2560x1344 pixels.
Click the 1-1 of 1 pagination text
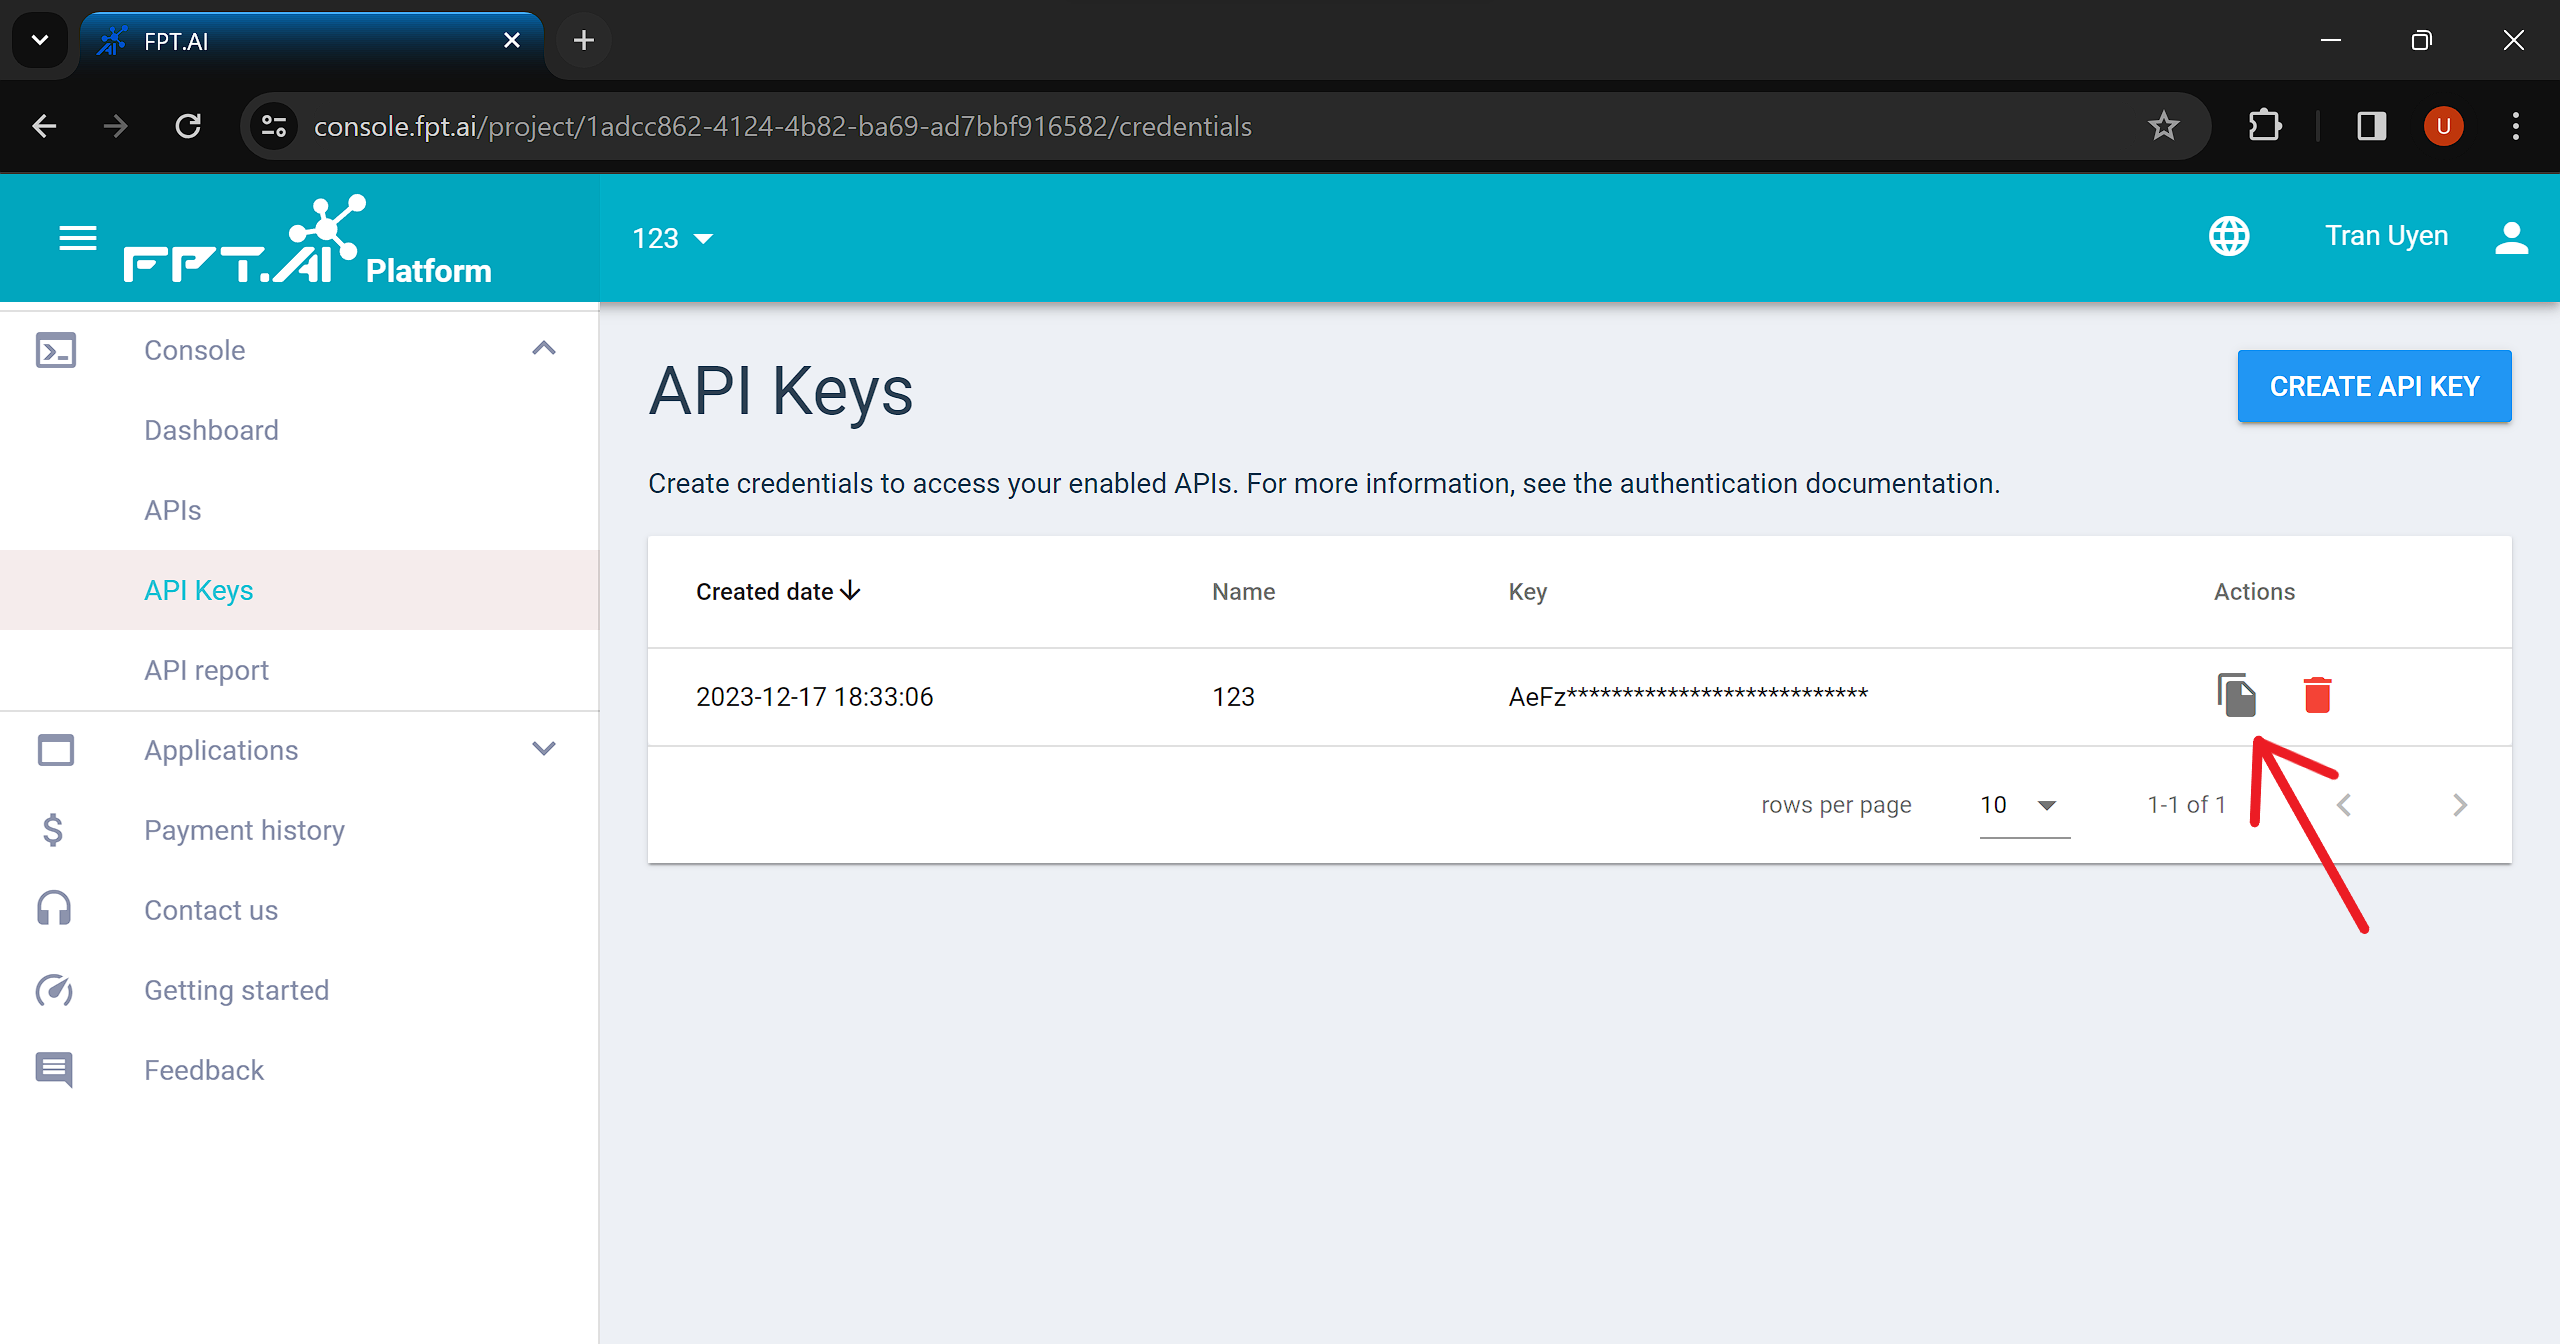click(x=2186, y=805)
